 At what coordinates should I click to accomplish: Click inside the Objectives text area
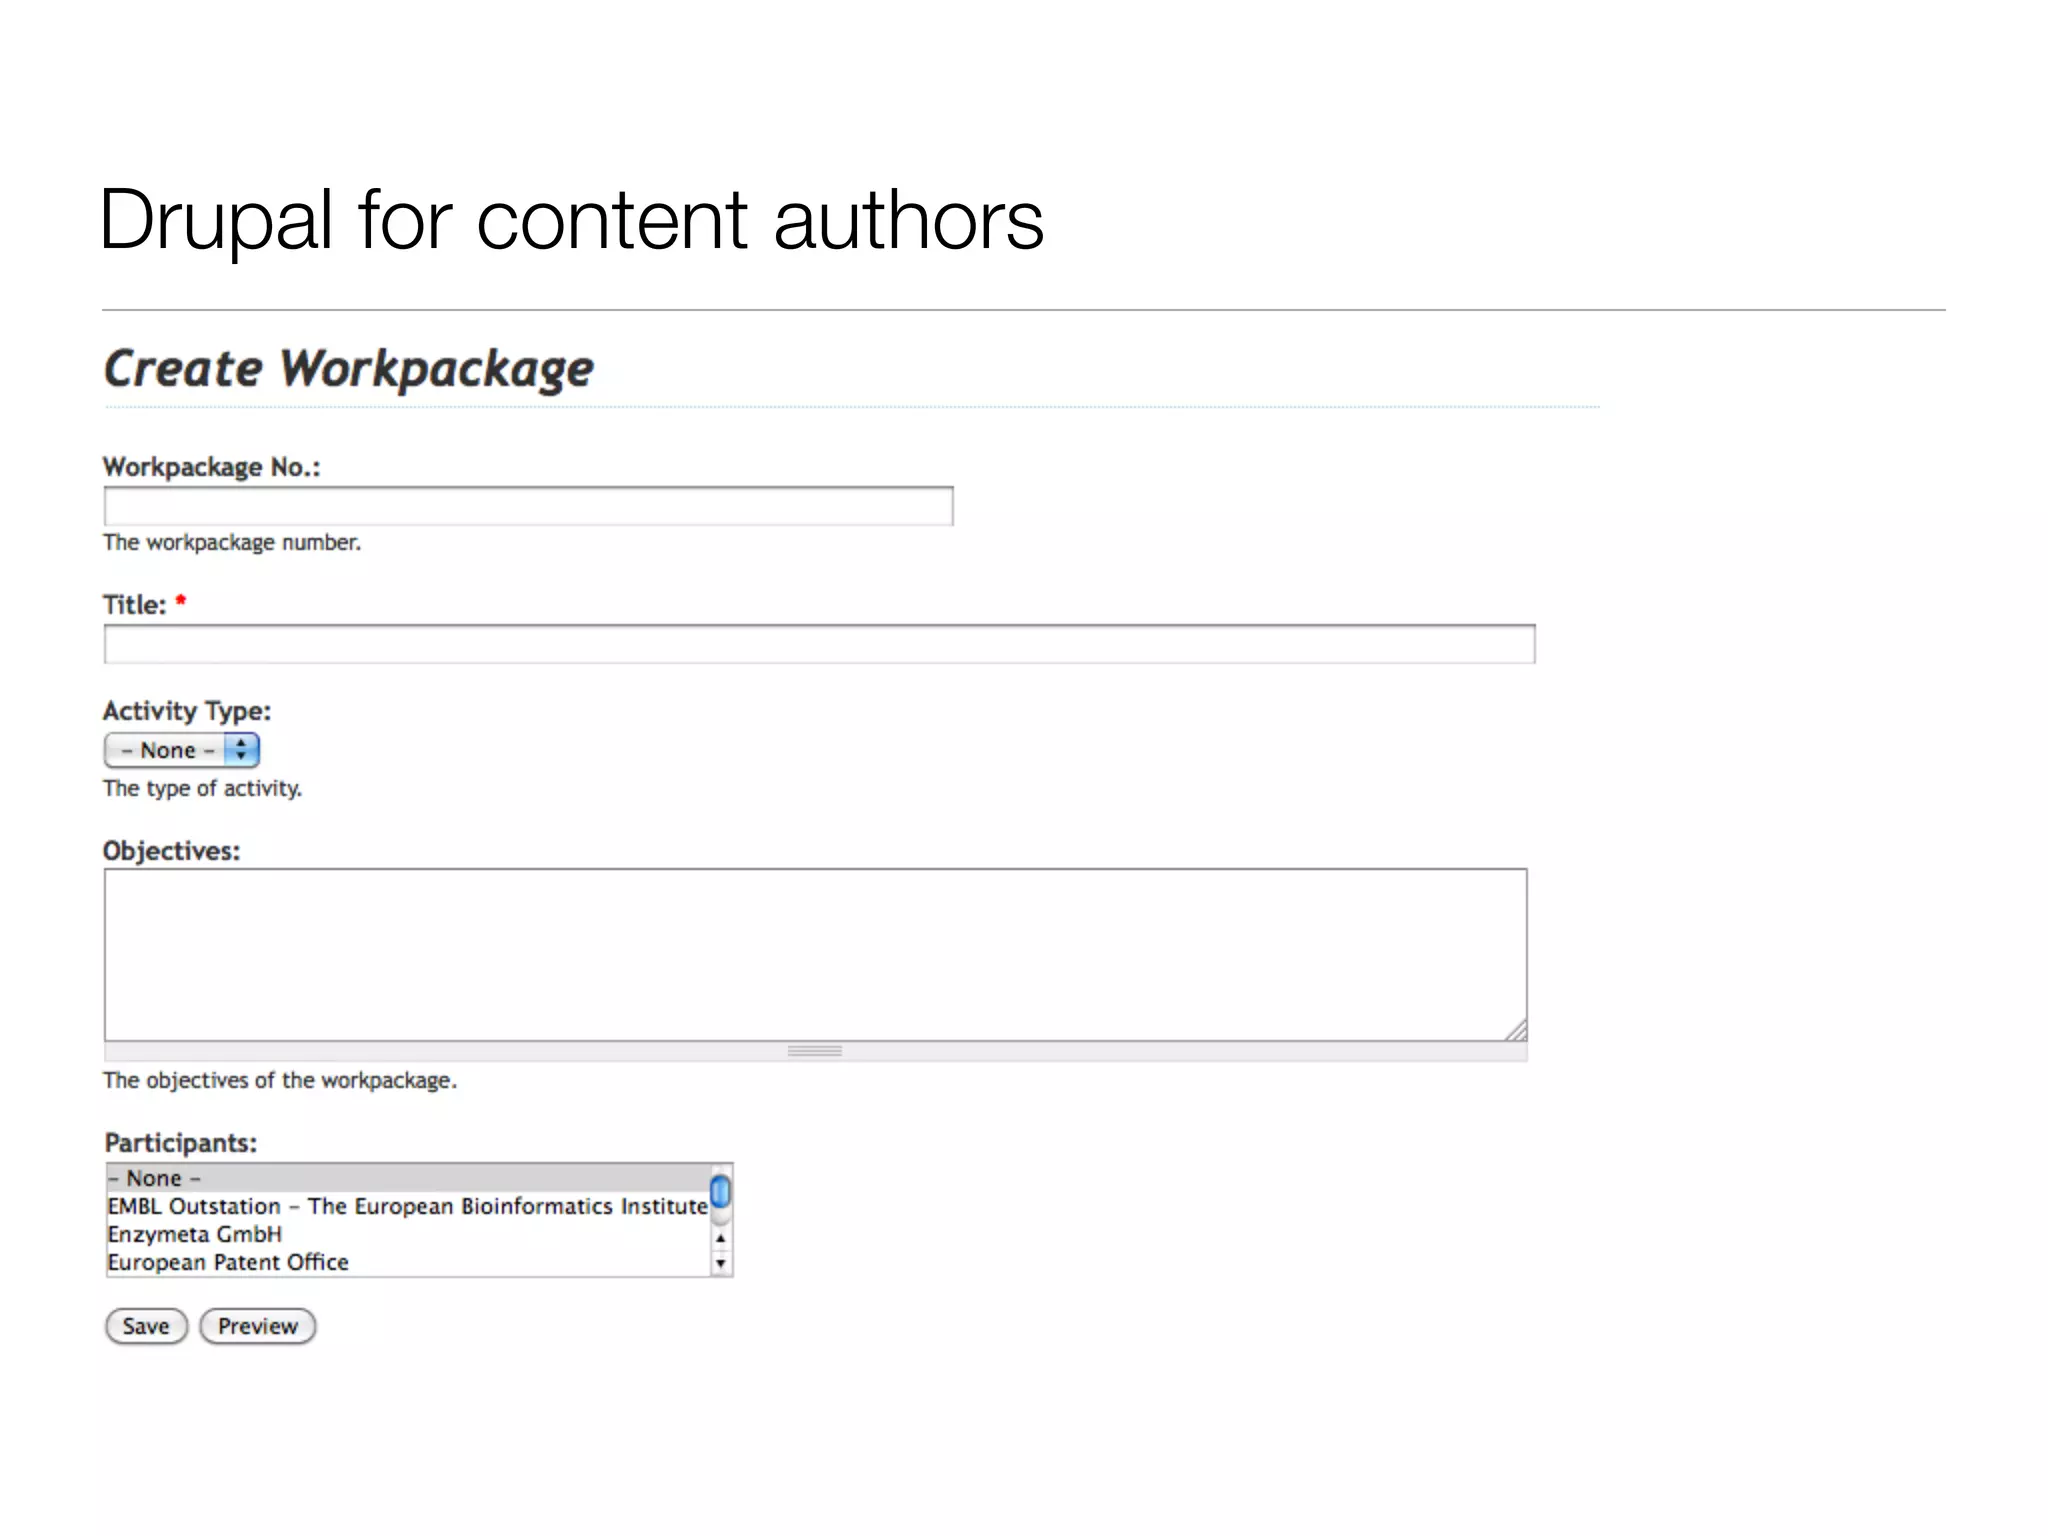coord(815,955)
